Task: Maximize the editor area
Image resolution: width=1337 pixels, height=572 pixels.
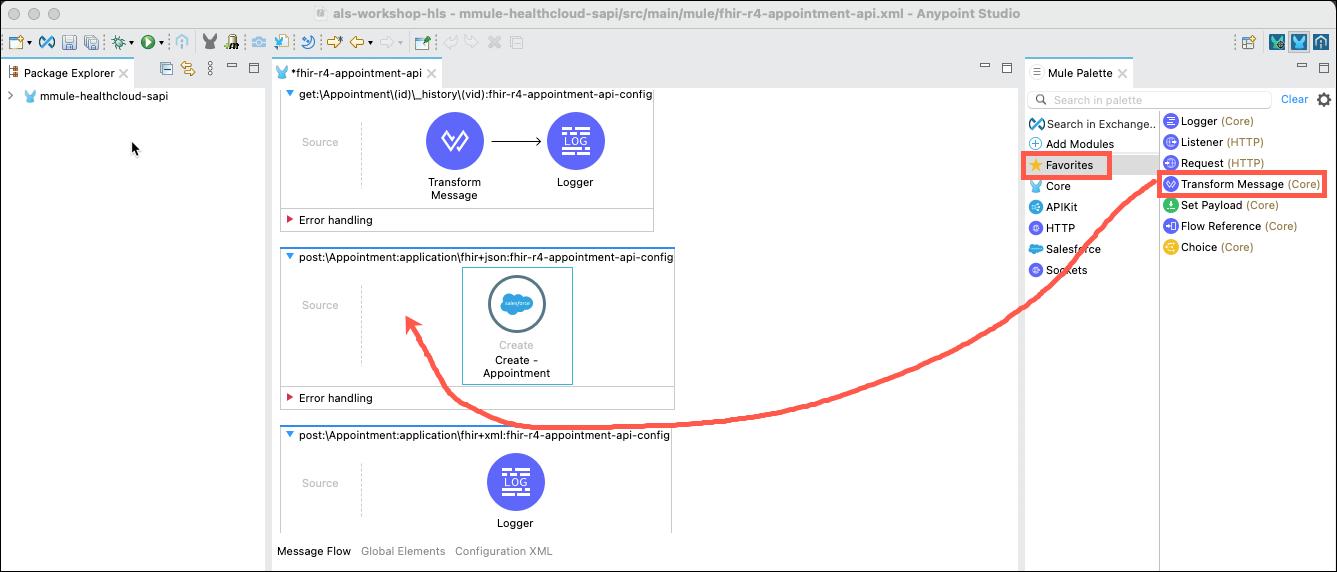Action: coord(1007,68)
